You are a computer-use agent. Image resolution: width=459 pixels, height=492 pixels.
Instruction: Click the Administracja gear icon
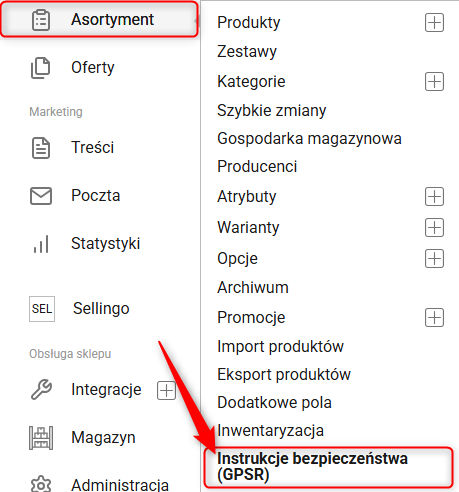point(41,484)
